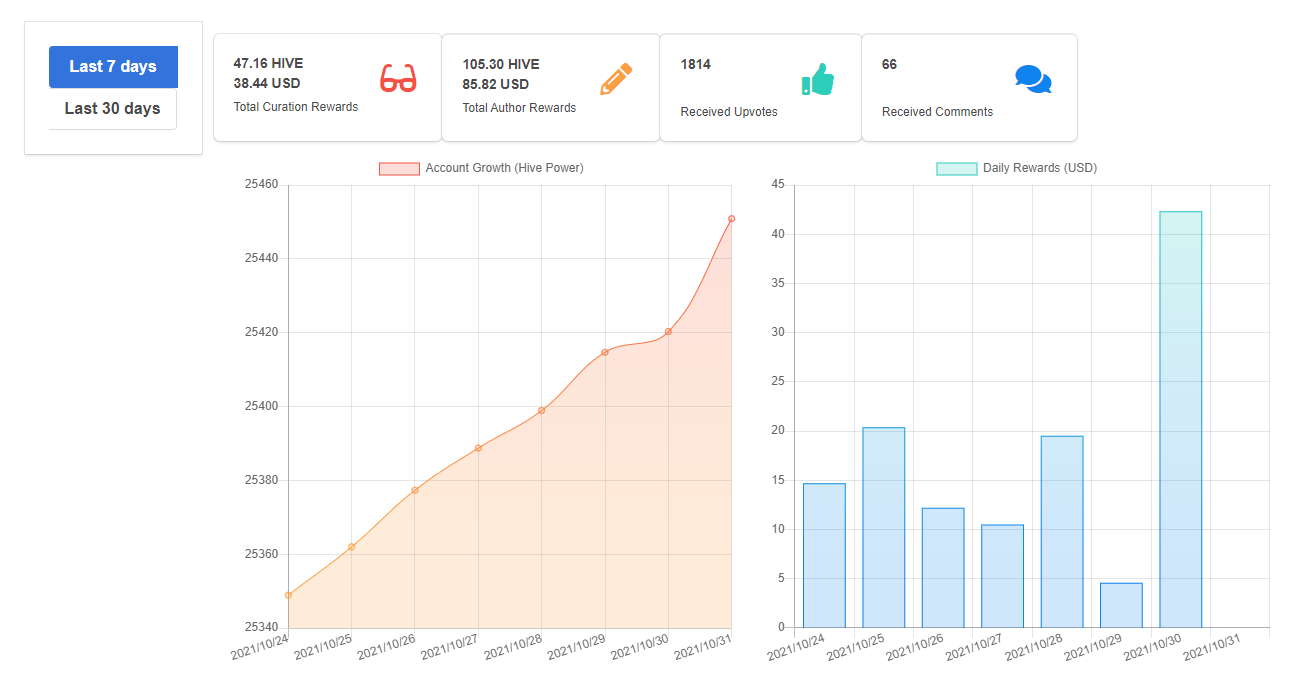Click the green thumbs-up upvotes icon
The image size is (1289, 686).
point(817,80)
